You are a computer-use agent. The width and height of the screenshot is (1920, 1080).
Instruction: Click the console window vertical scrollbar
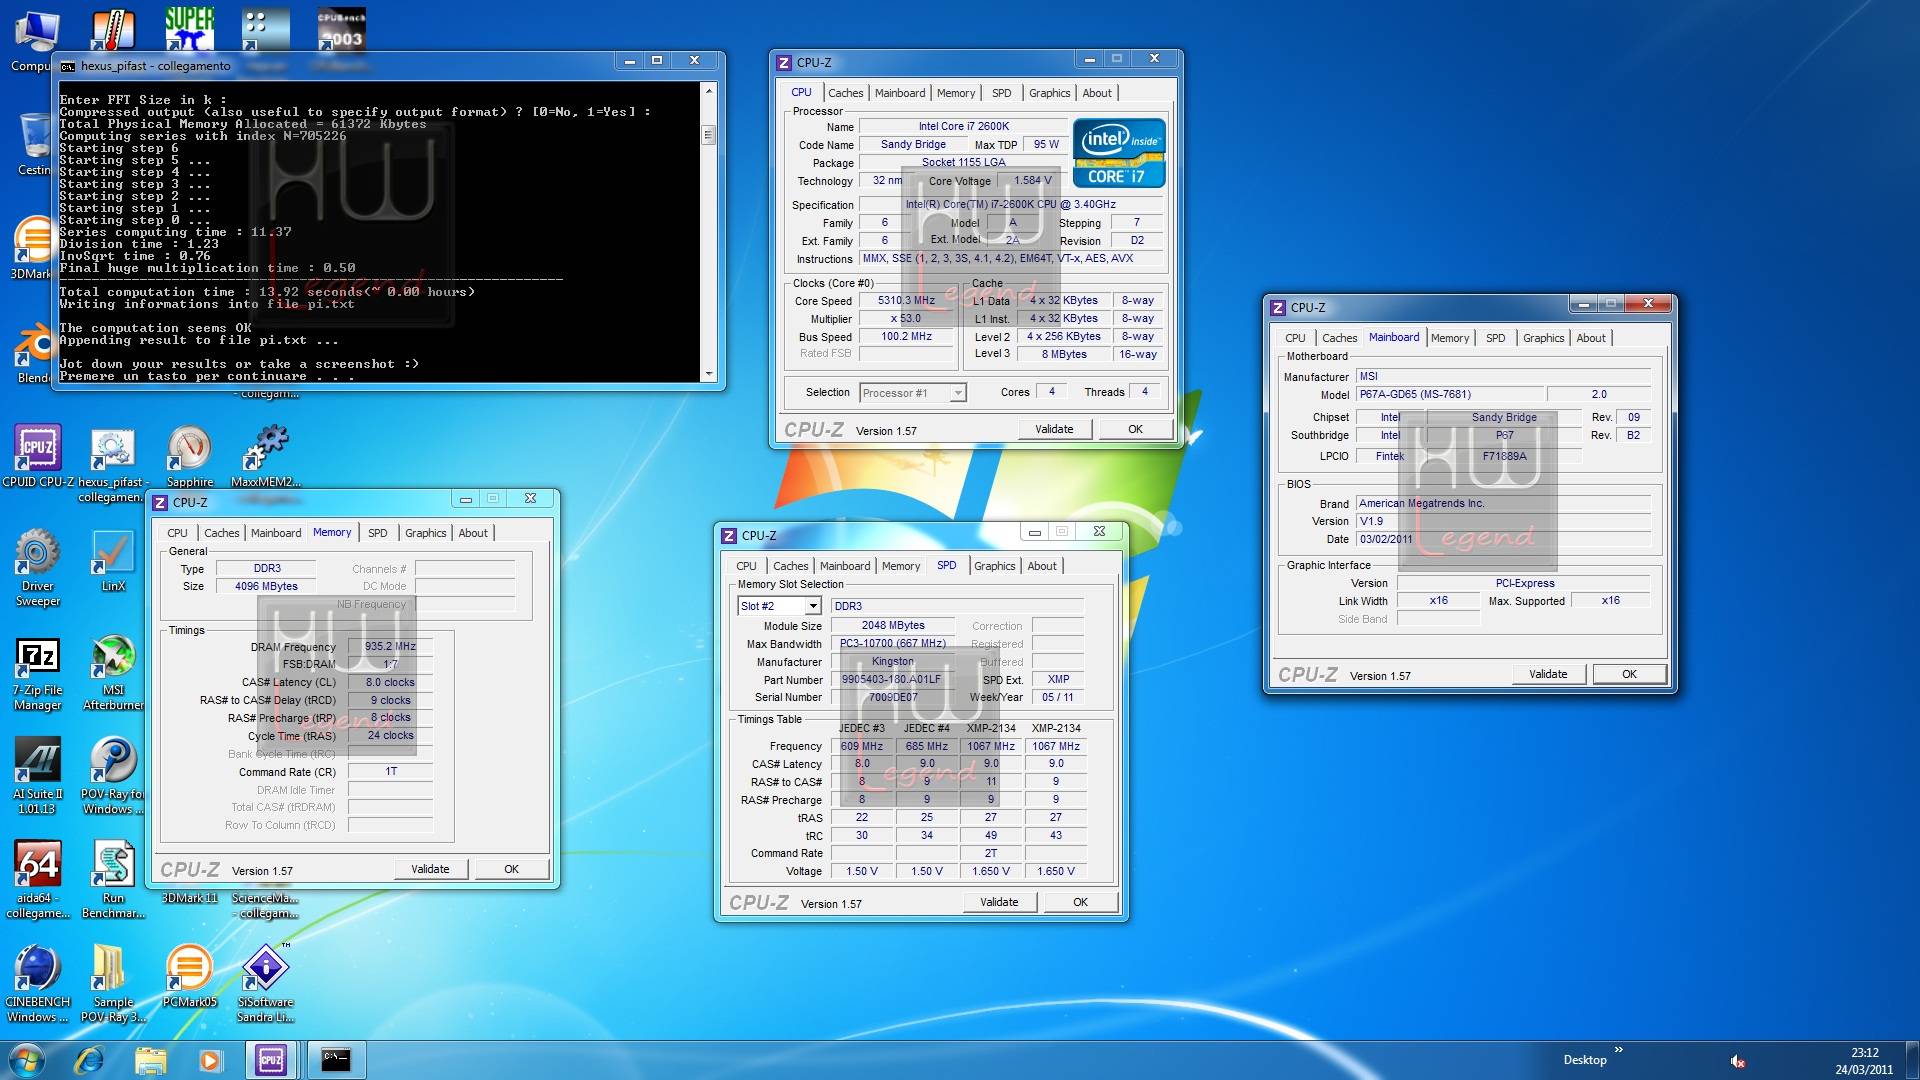[709, 232]
